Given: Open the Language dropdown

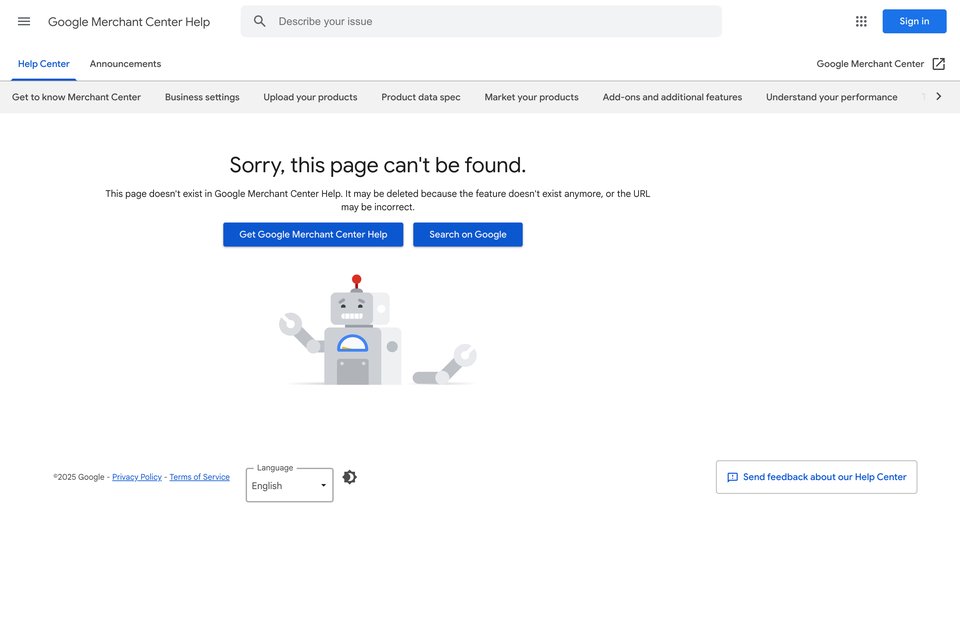Looking at the screenshot, I should (290, 485).
